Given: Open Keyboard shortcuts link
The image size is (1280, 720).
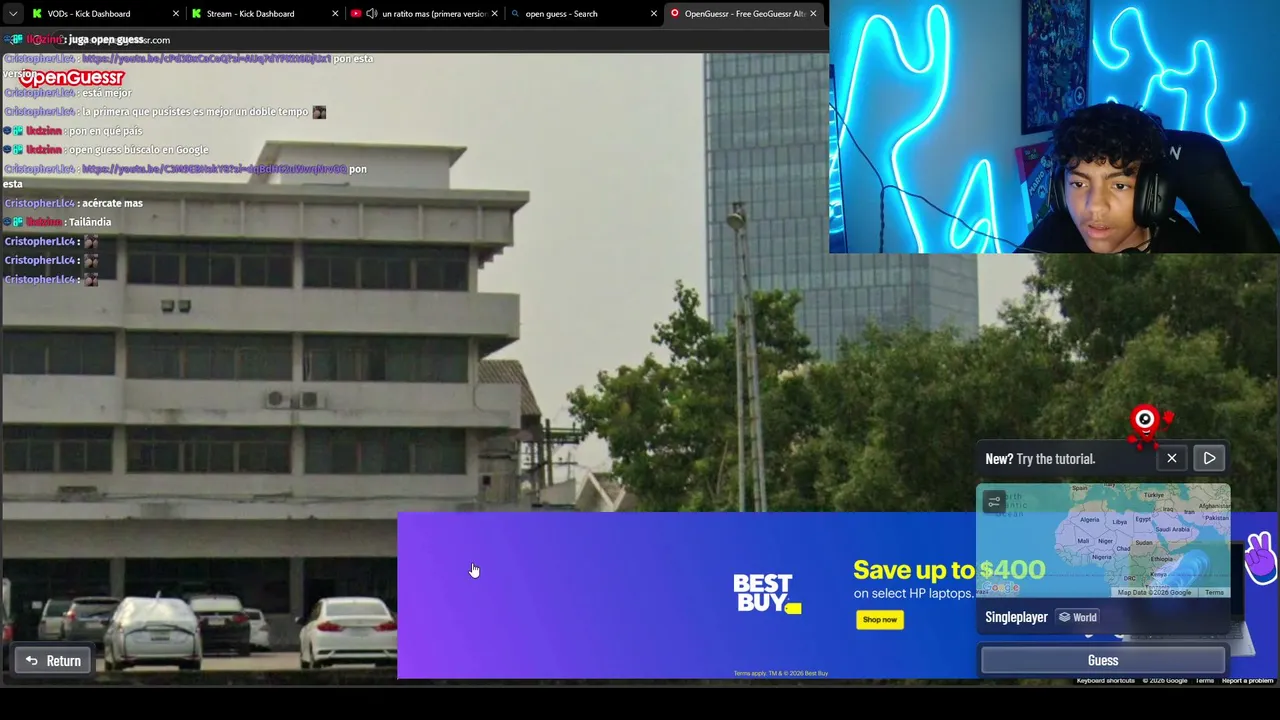Looking at the screenshot, I should pyautogui.click(x=1105, y=681).
